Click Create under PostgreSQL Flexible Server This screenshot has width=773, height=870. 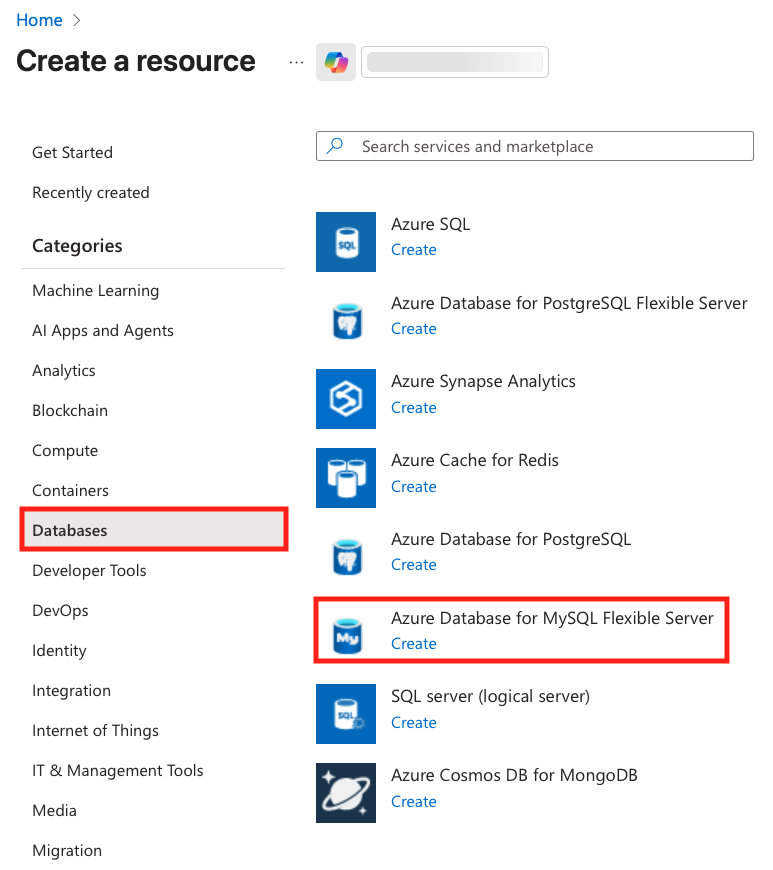pyautogui.click(x=413, y=328)
